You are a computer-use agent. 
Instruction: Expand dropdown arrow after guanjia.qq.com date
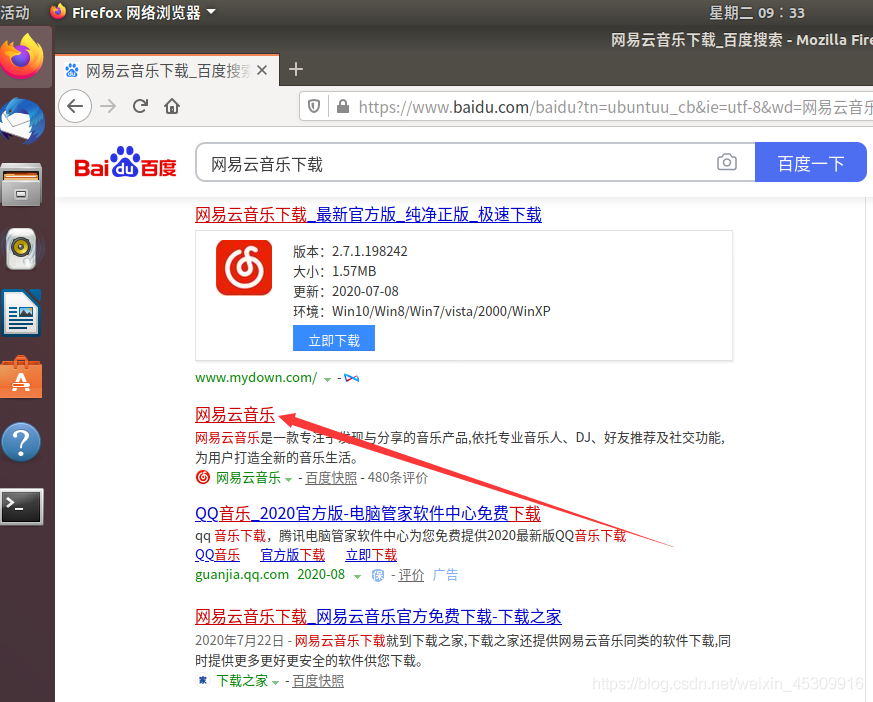[x=357, y=576]
